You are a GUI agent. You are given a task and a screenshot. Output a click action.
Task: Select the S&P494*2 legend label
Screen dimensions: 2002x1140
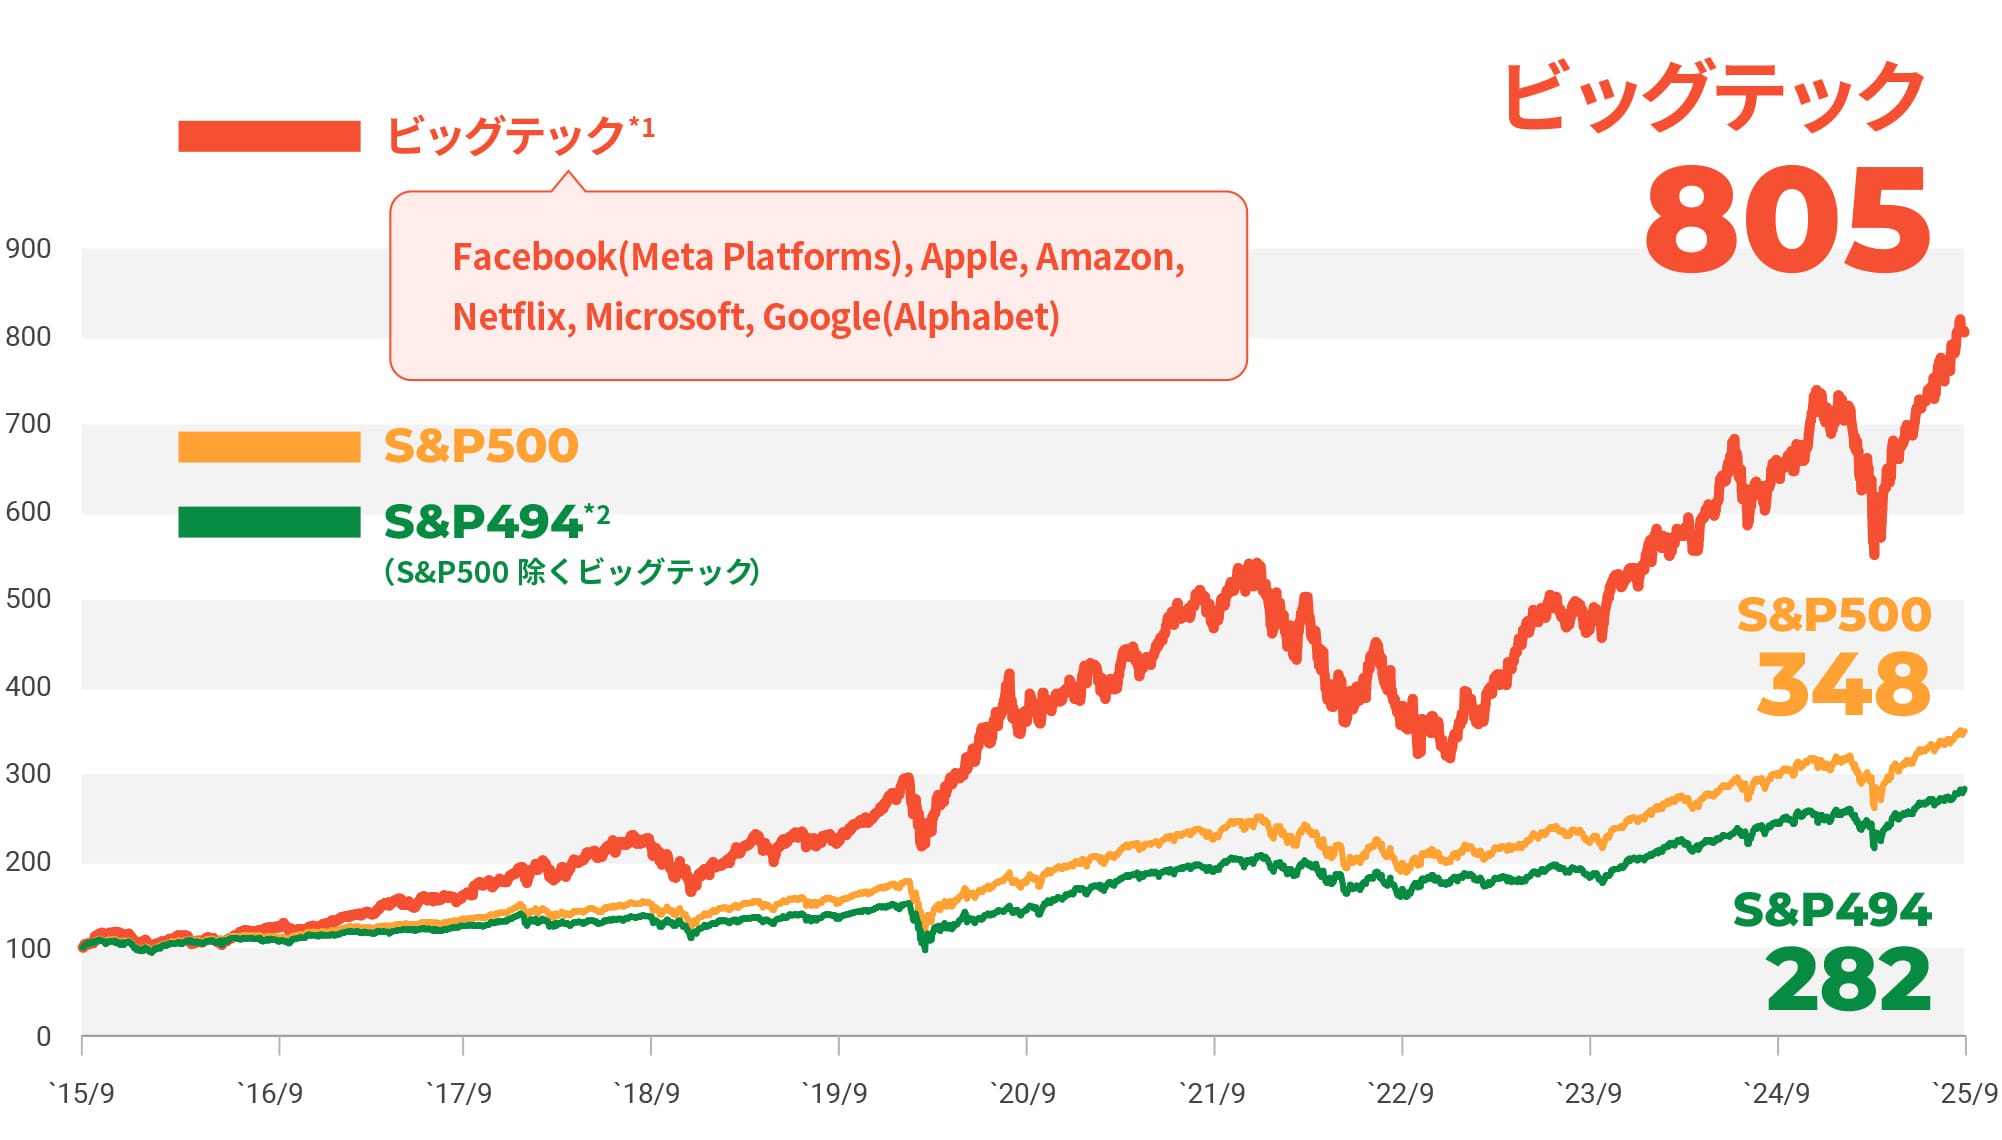click(x=496, y=521)
